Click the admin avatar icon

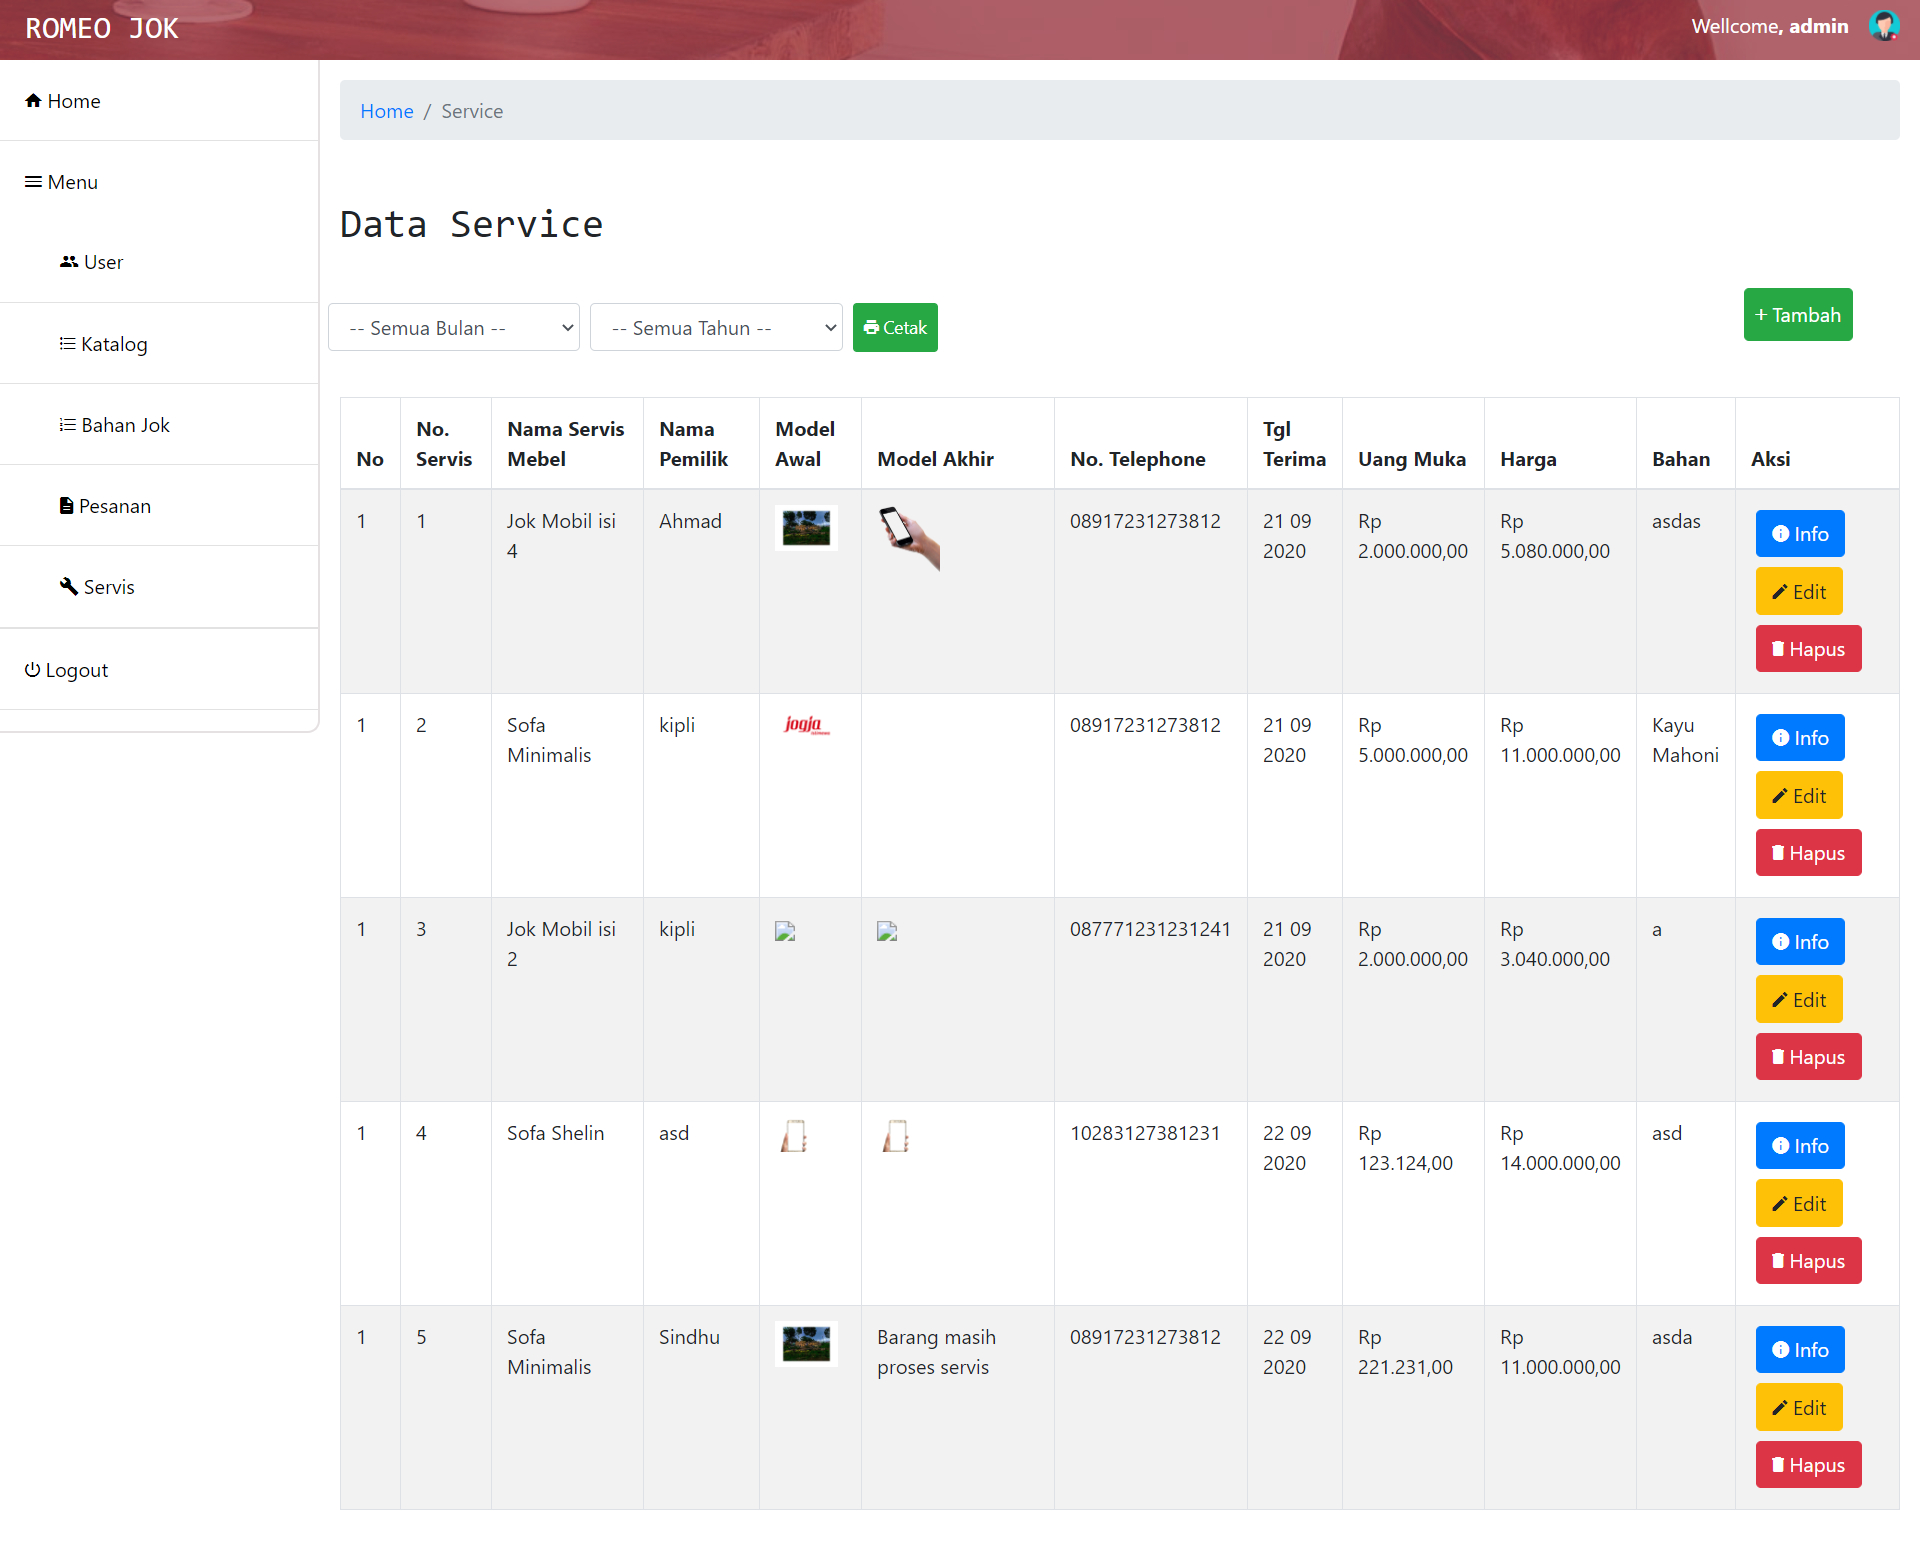coord(1883,26)
